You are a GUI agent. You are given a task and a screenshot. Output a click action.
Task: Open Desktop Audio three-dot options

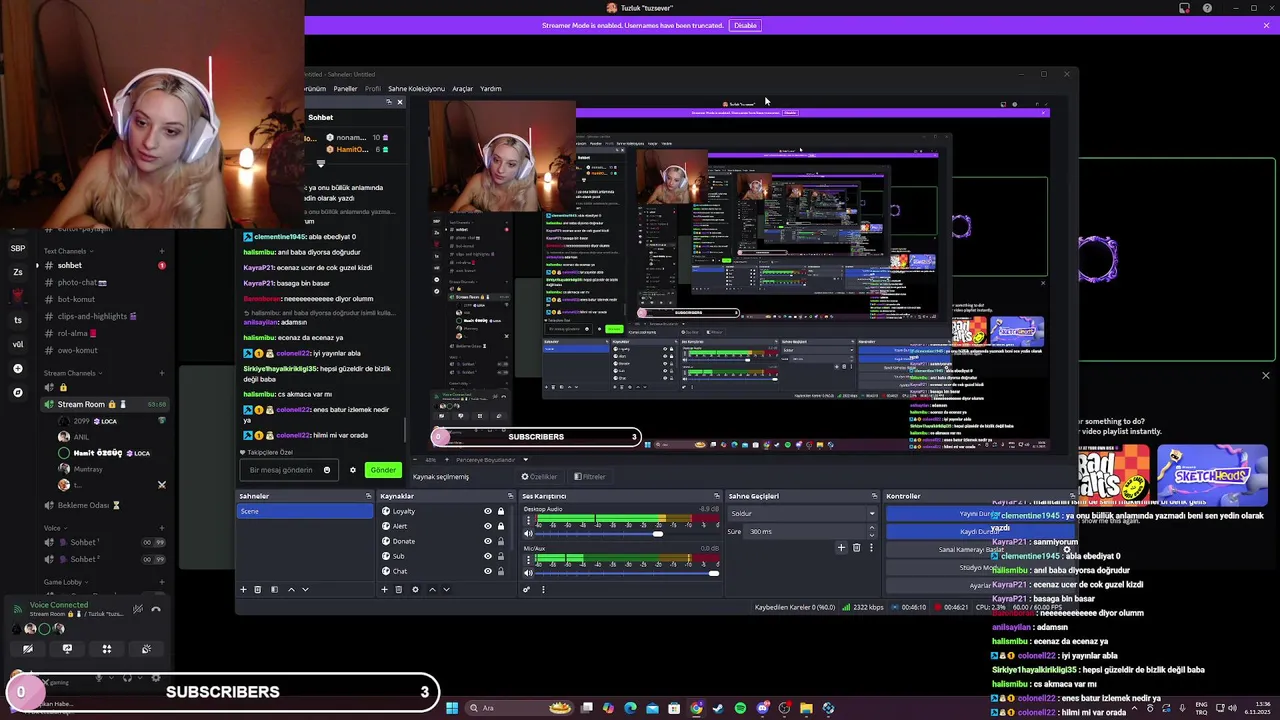coord(528,520)
